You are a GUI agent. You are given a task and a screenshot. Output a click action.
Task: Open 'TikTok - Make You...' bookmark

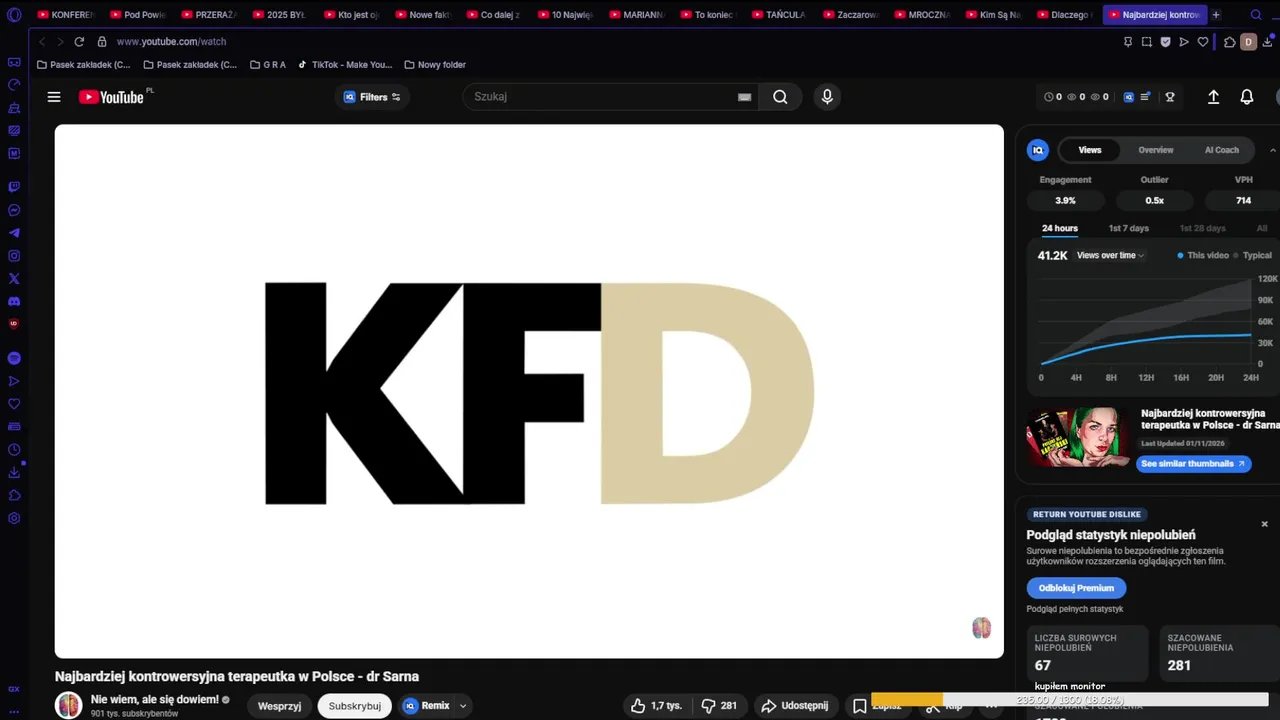[344, 65]
